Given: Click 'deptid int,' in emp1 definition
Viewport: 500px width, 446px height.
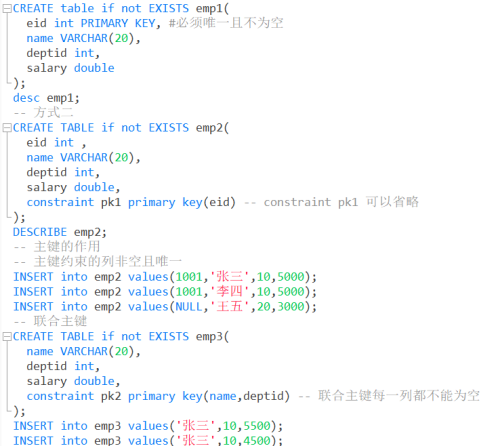Looking at the screenshot, I should coord(63,53).
